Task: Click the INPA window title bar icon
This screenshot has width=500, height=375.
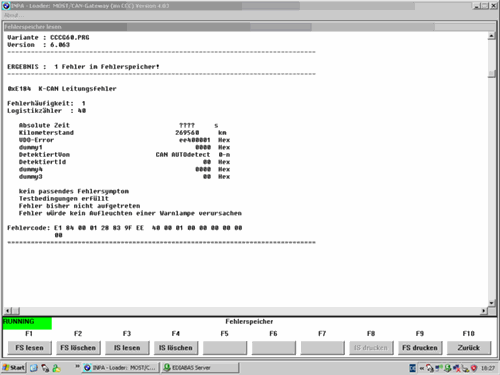Action: pyautogui.click(x=6, y=6)
